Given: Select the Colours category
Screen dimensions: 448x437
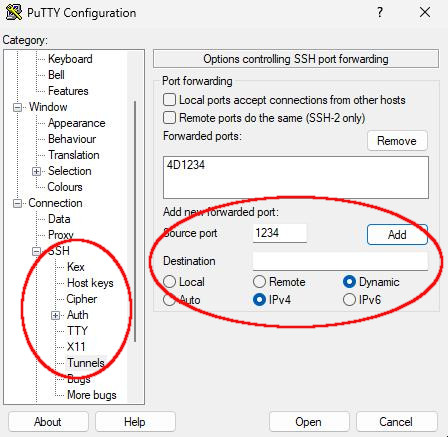Looking at the screenshot, I should click(65, 187).
